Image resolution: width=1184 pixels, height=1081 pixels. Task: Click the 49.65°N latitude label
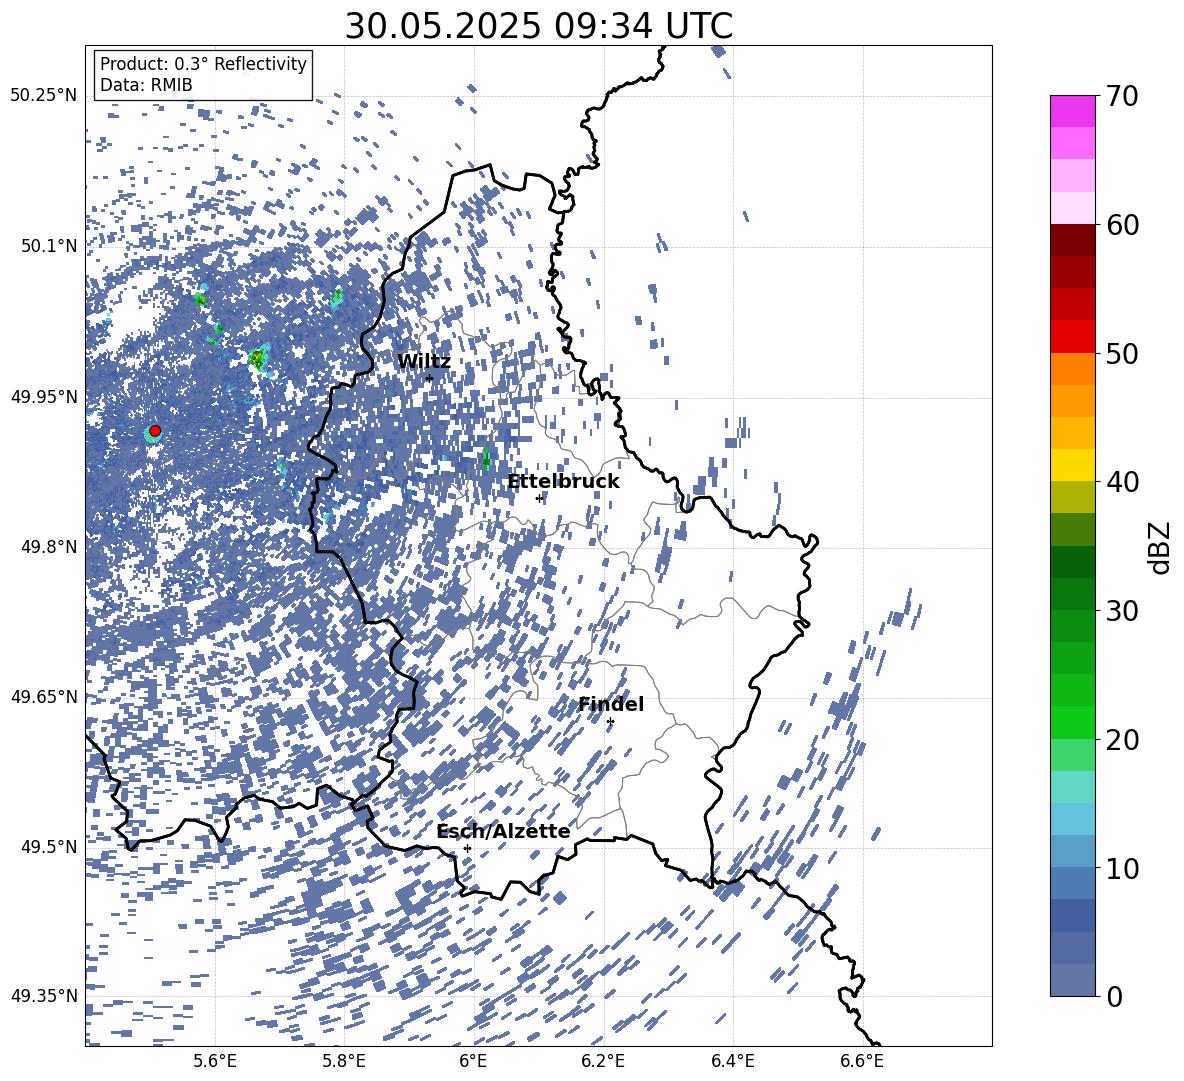coord(44,696)
